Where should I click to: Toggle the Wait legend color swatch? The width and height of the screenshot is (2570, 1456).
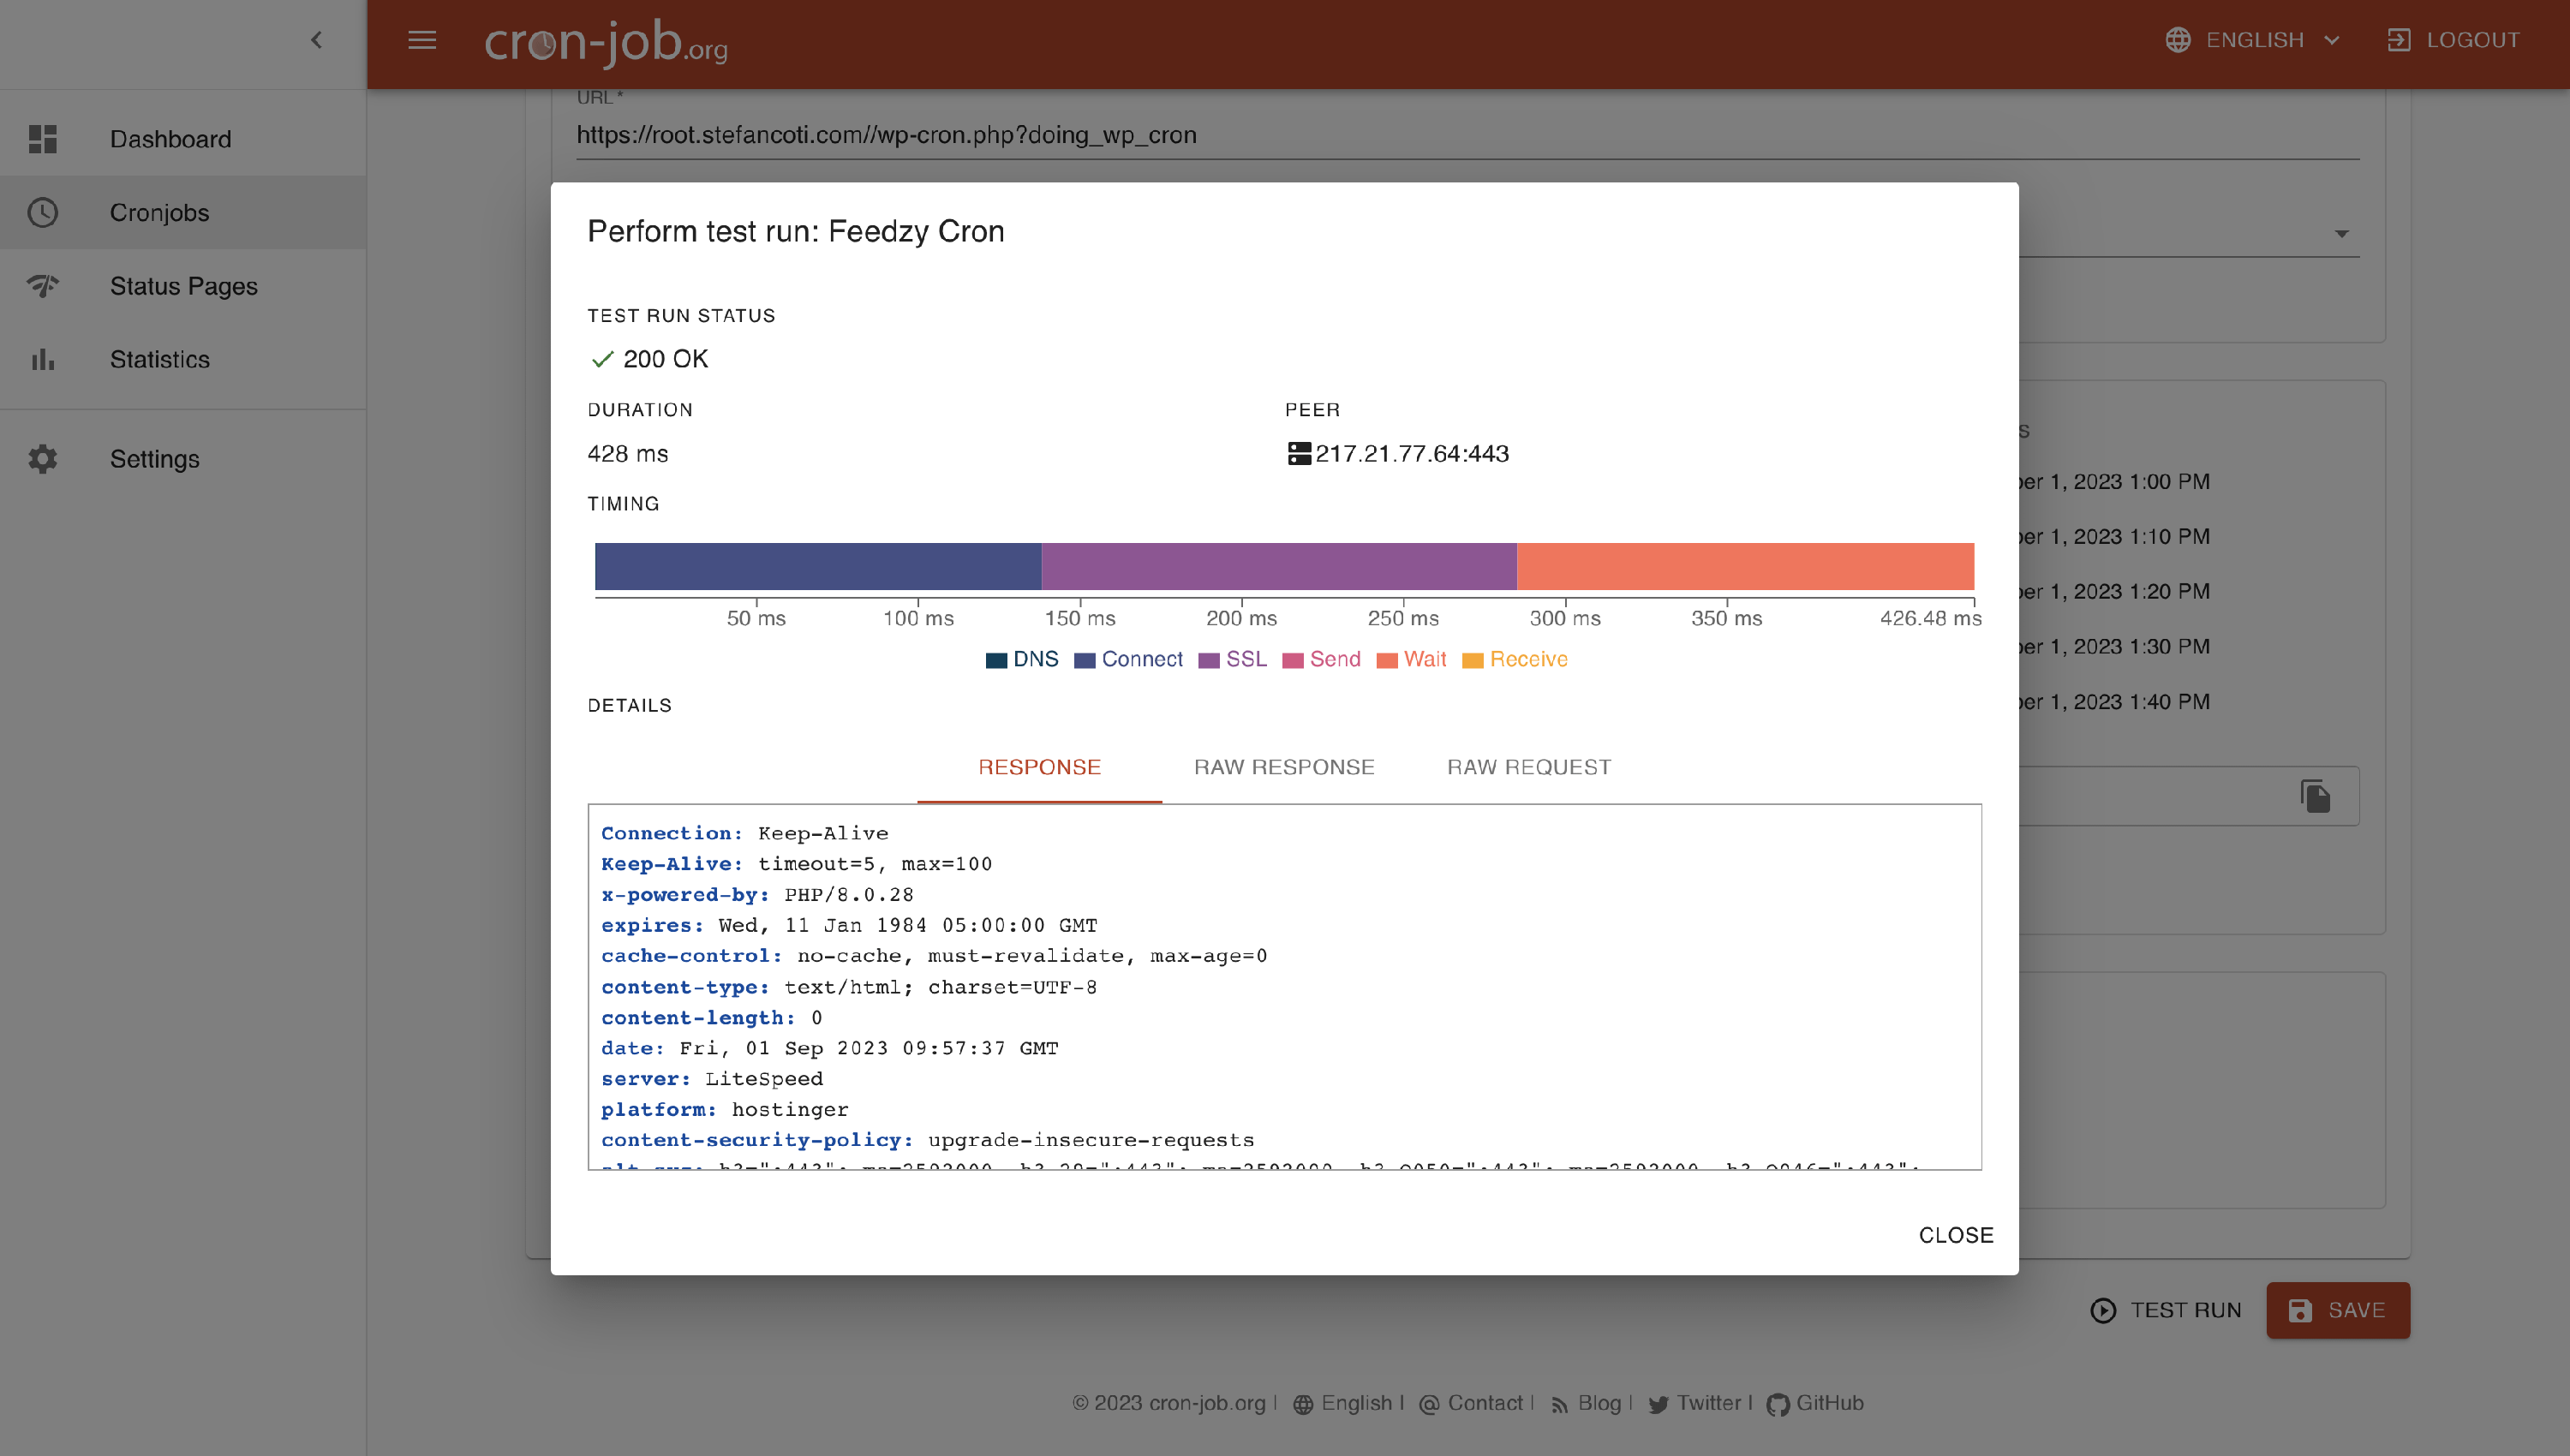point(1386,660)
